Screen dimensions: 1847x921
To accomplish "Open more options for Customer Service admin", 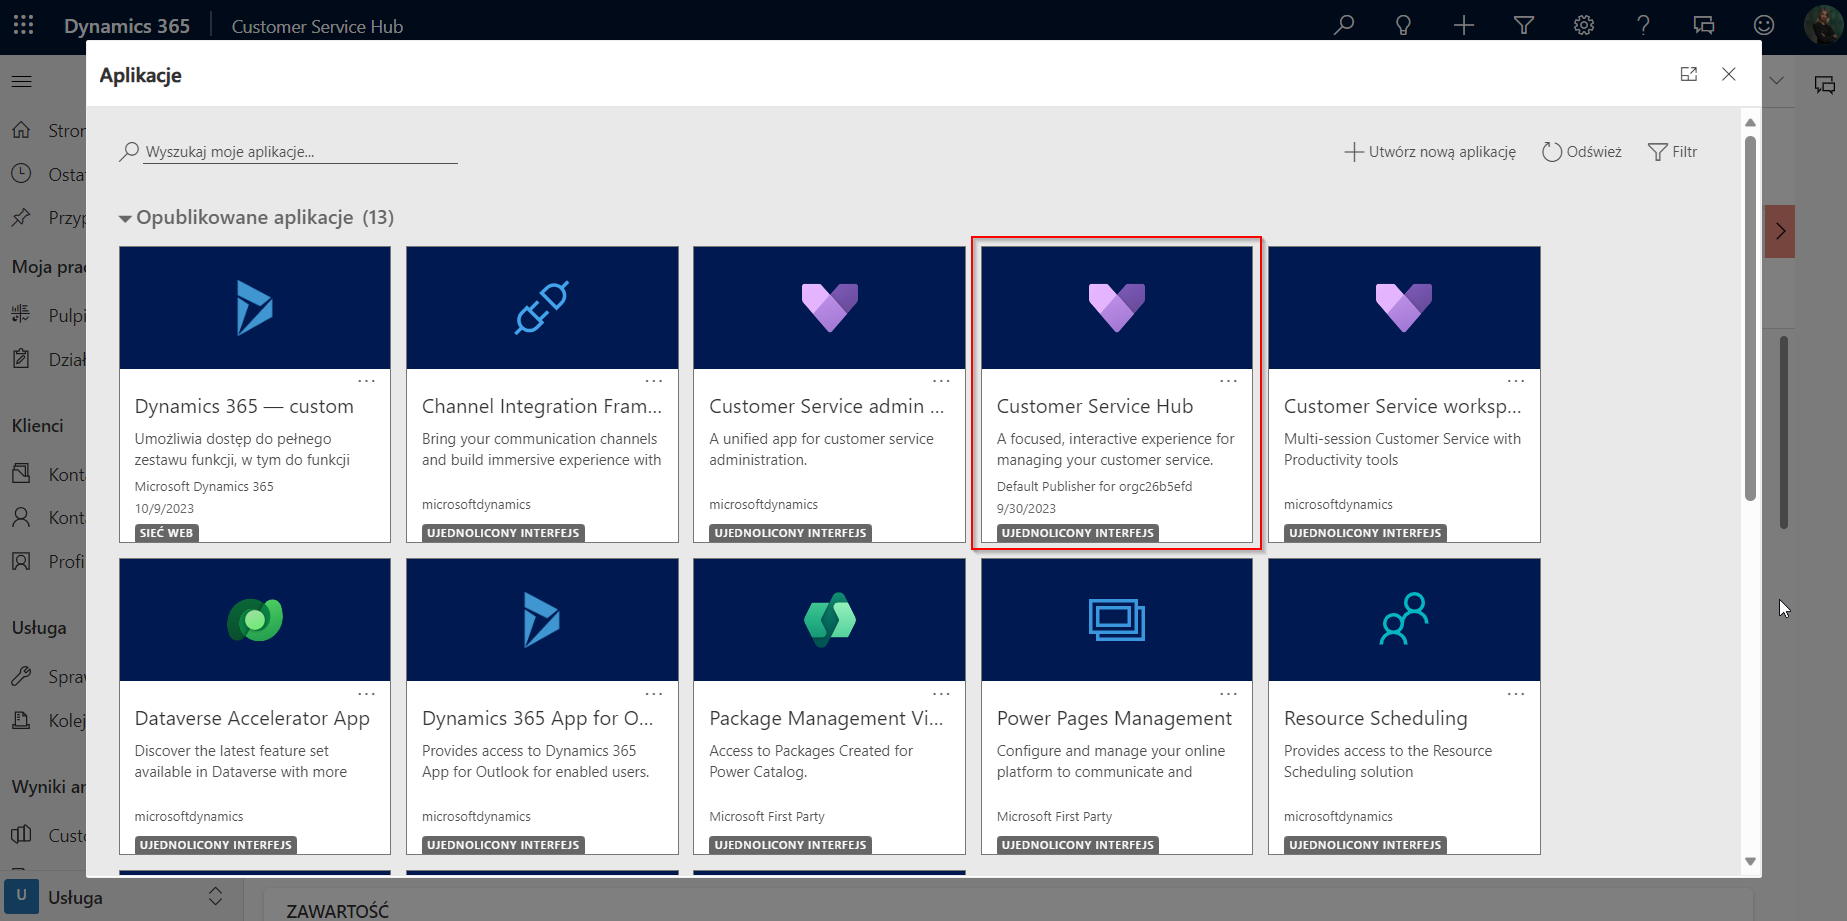I will tap(941, 381).
